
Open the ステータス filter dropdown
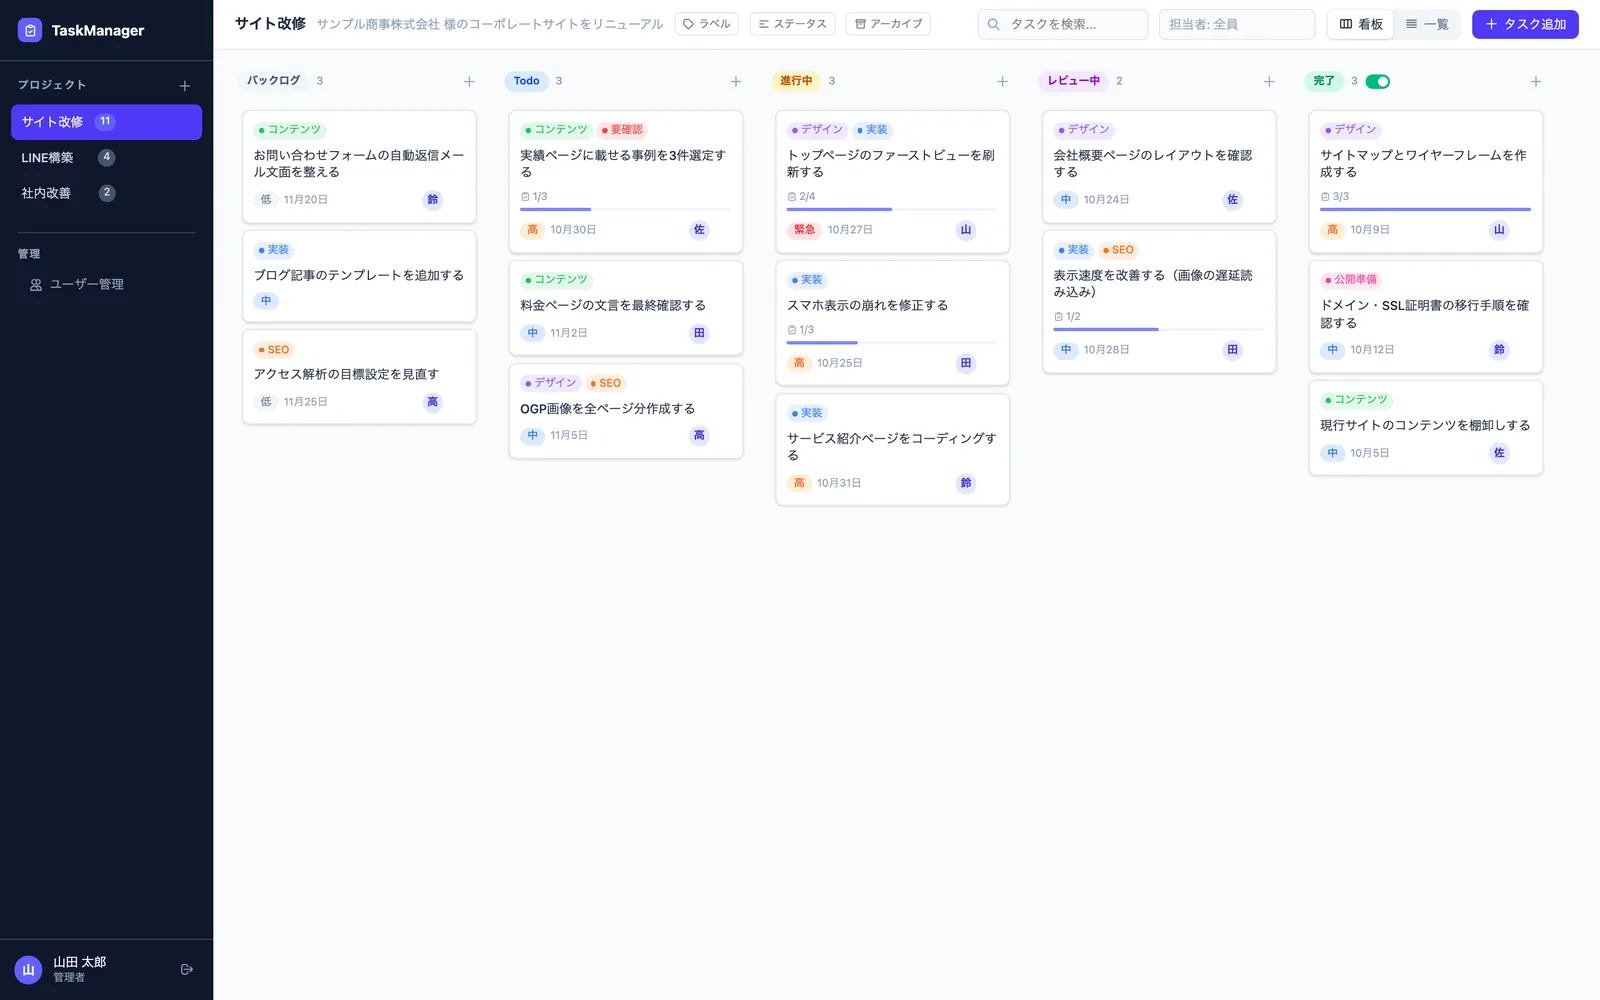point(792,24)
